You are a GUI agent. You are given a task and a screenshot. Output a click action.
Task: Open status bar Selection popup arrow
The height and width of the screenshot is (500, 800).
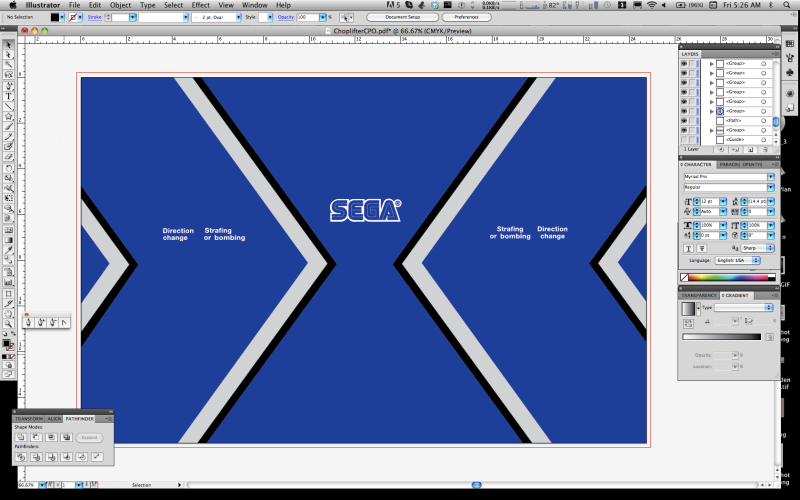(179, 485)
